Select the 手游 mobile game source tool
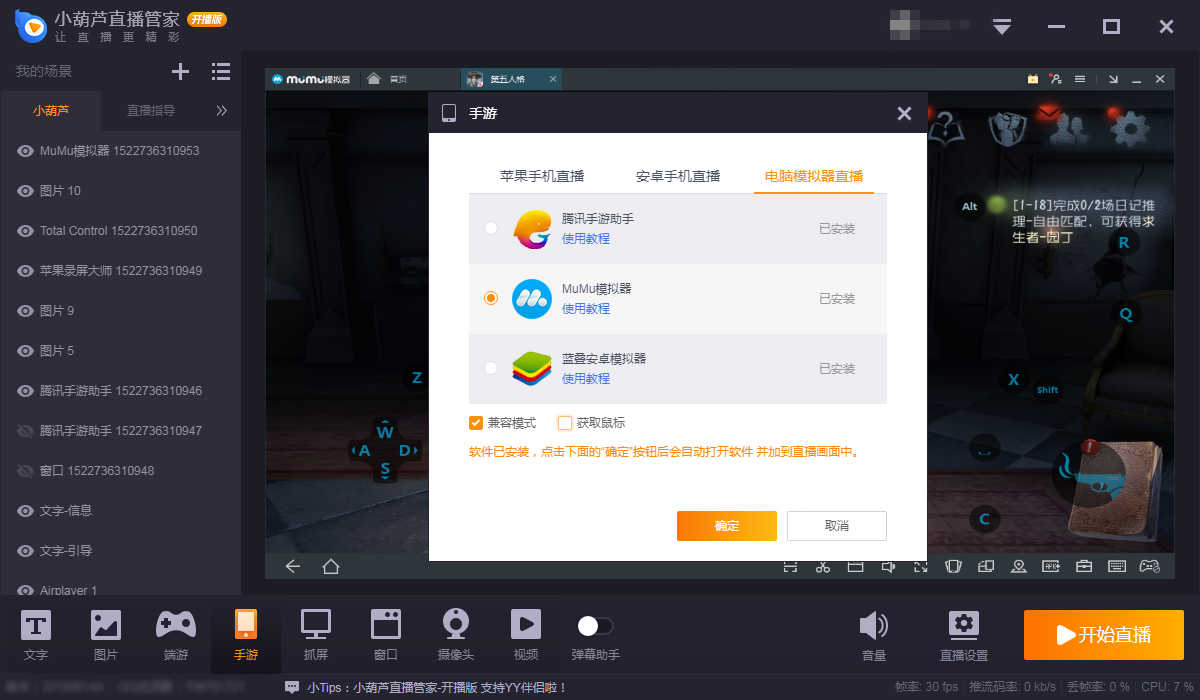This screenshot has height=700, width=1200. [x=245, y=636]
